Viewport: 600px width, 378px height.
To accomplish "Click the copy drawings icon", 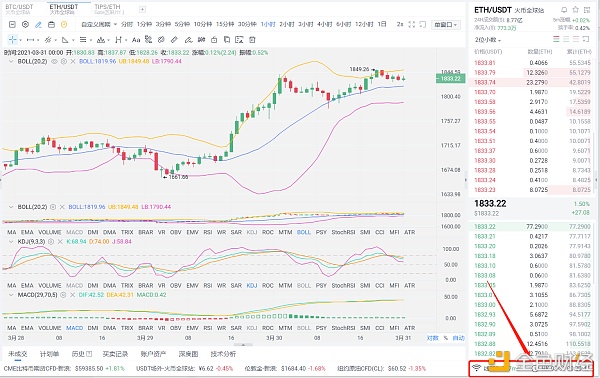I will point(227,40).
